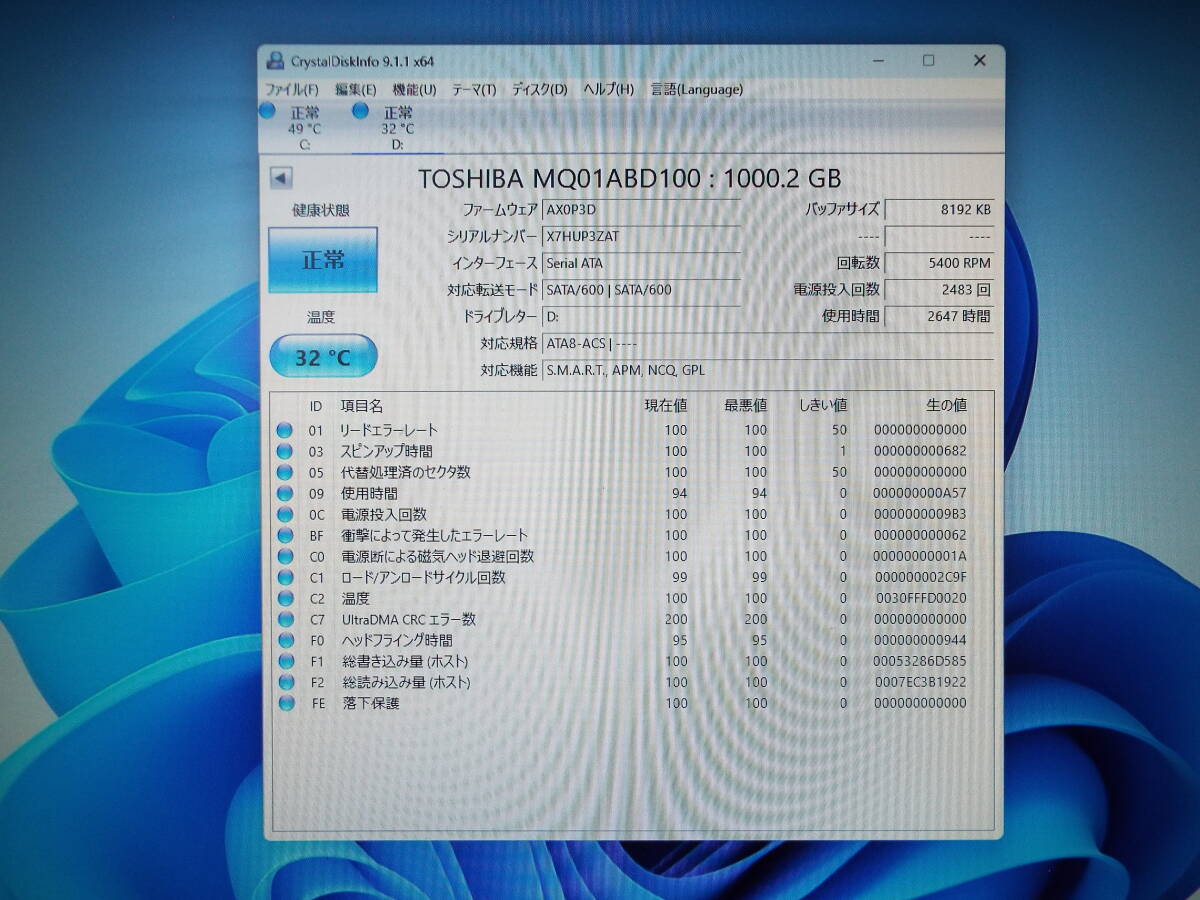The height and width of the screenshot is (900, 1200).
Task: Click the power on count field 2483 回
Action: click(940, 290)
